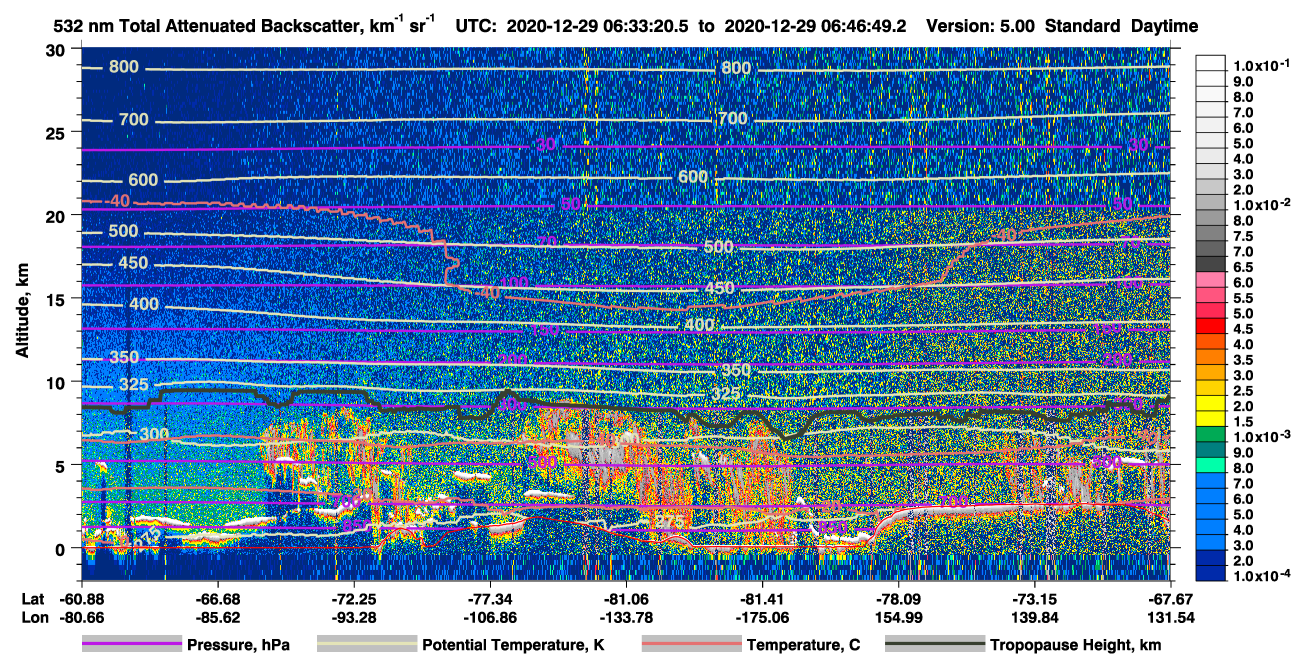Click longitude value "-85.62"
The height and width of the screenshot is (667, 1300).
217,618
